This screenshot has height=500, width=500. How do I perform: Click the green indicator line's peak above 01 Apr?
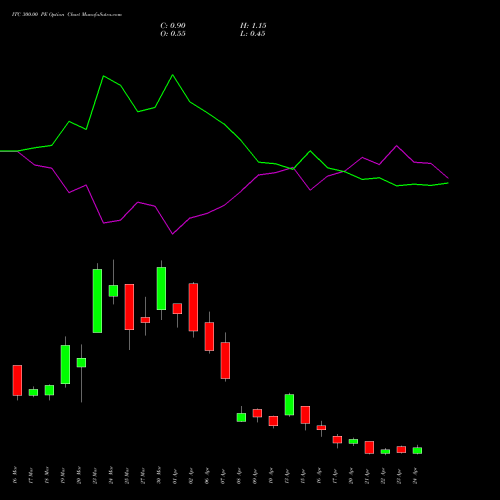(x=172, y=75)
